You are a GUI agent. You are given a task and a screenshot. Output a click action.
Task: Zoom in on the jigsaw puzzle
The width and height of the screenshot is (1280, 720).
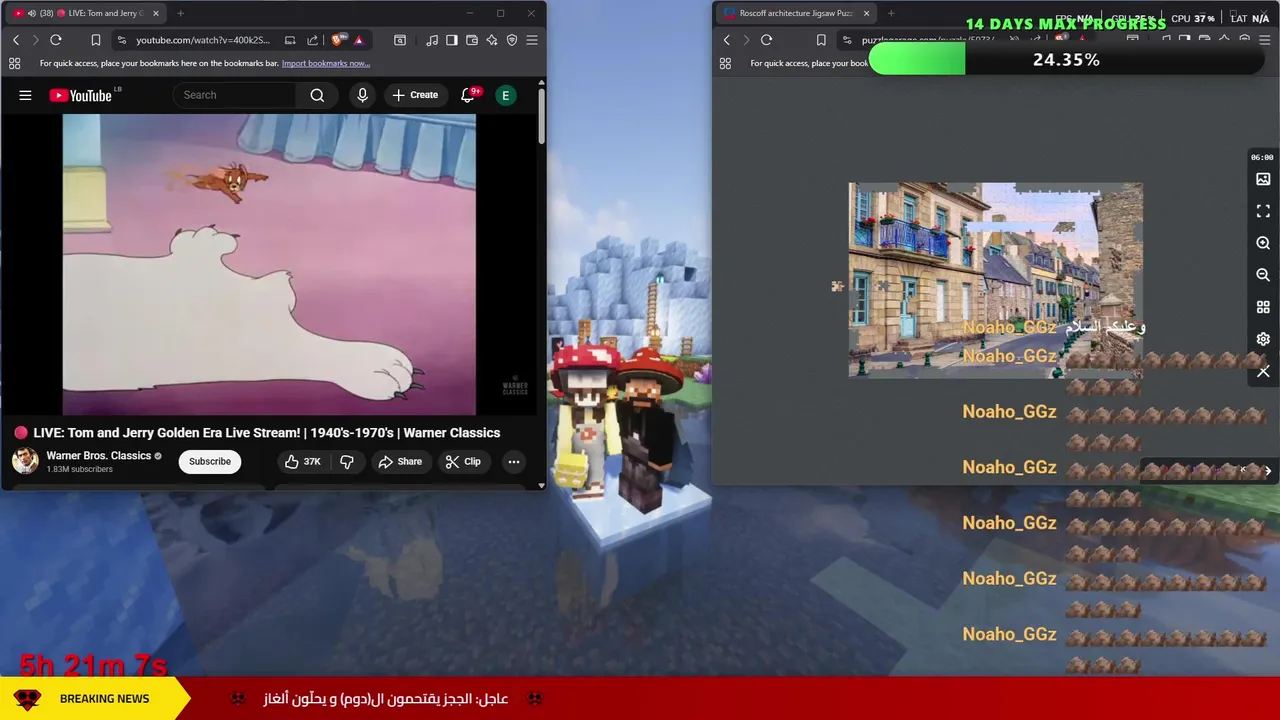tap(1263, 243)
